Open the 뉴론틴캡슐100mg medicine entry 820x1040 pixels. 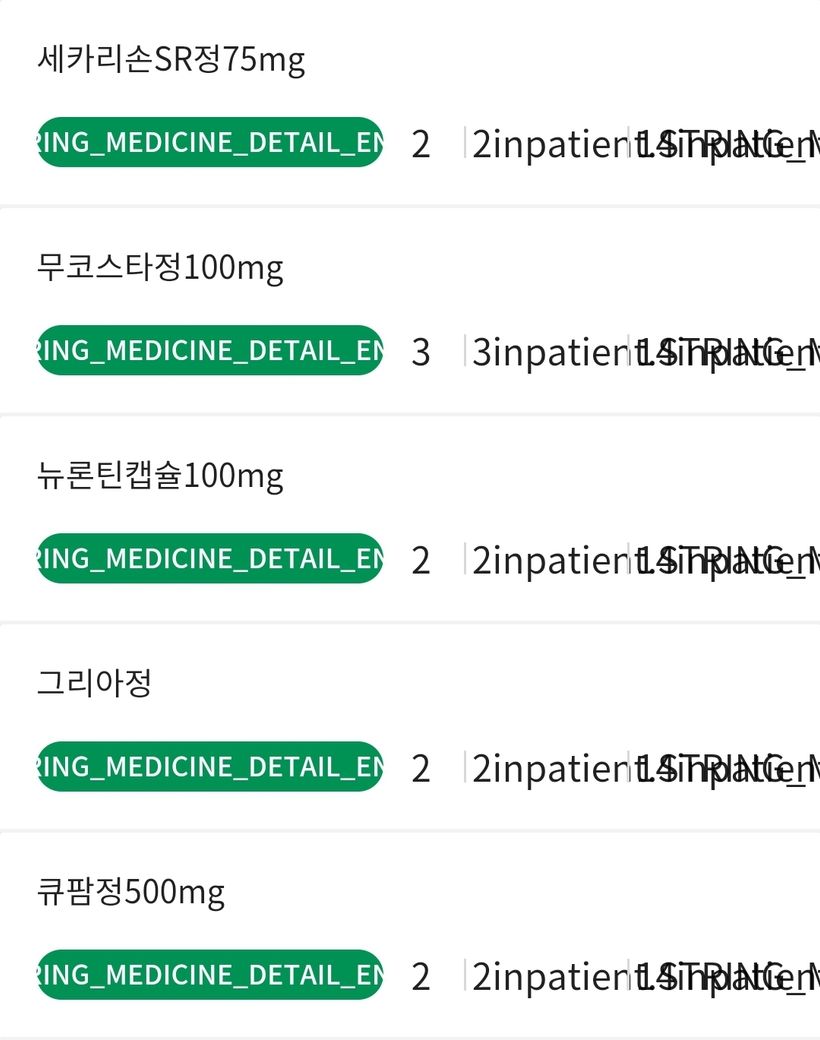(x=160, y=476)
